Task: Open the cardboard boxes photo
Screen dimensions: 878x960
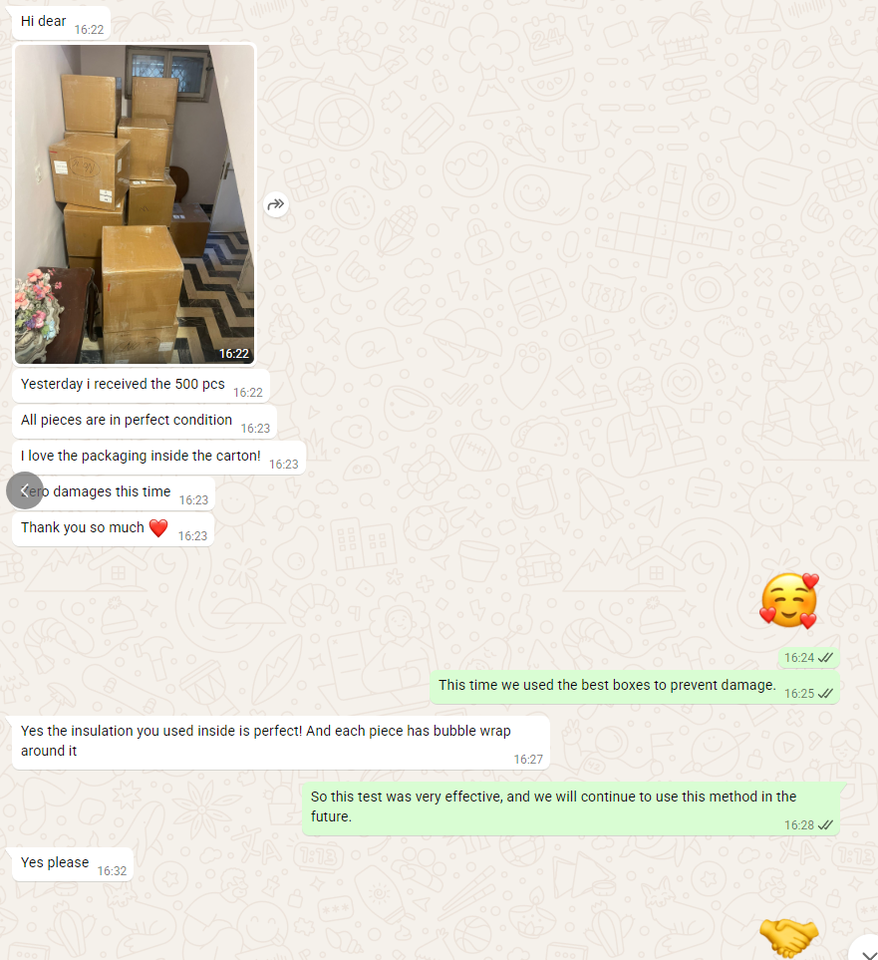Action: click(x=134, y=204)
